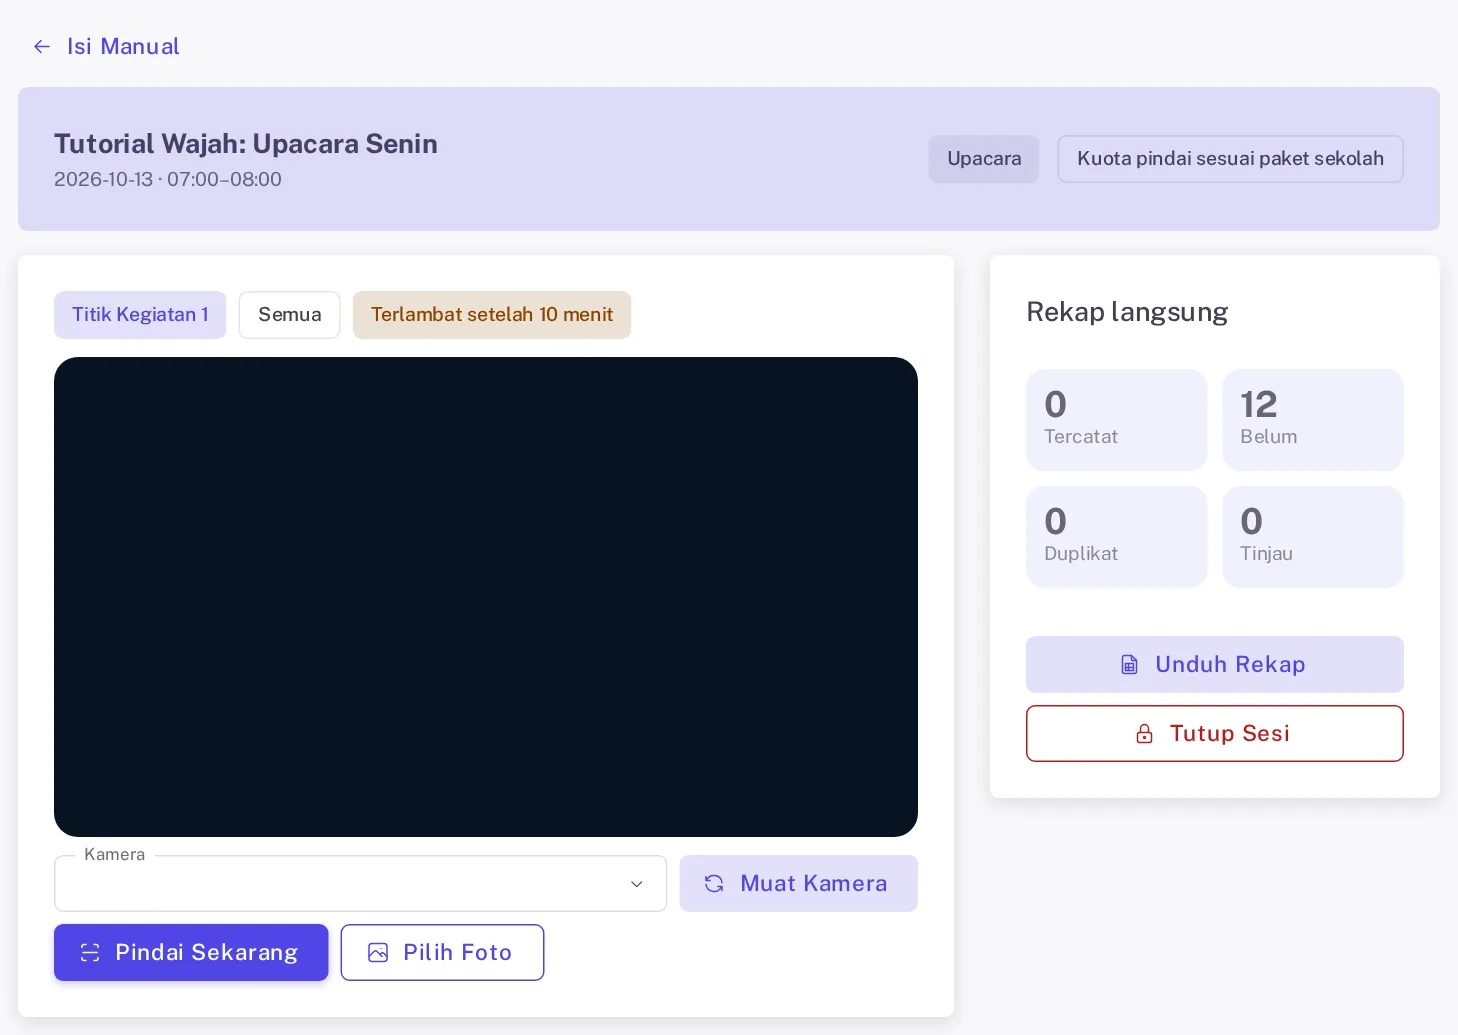Click the Upacara tag
The image size is (1458, 1035).
click(x=984, y=159)
